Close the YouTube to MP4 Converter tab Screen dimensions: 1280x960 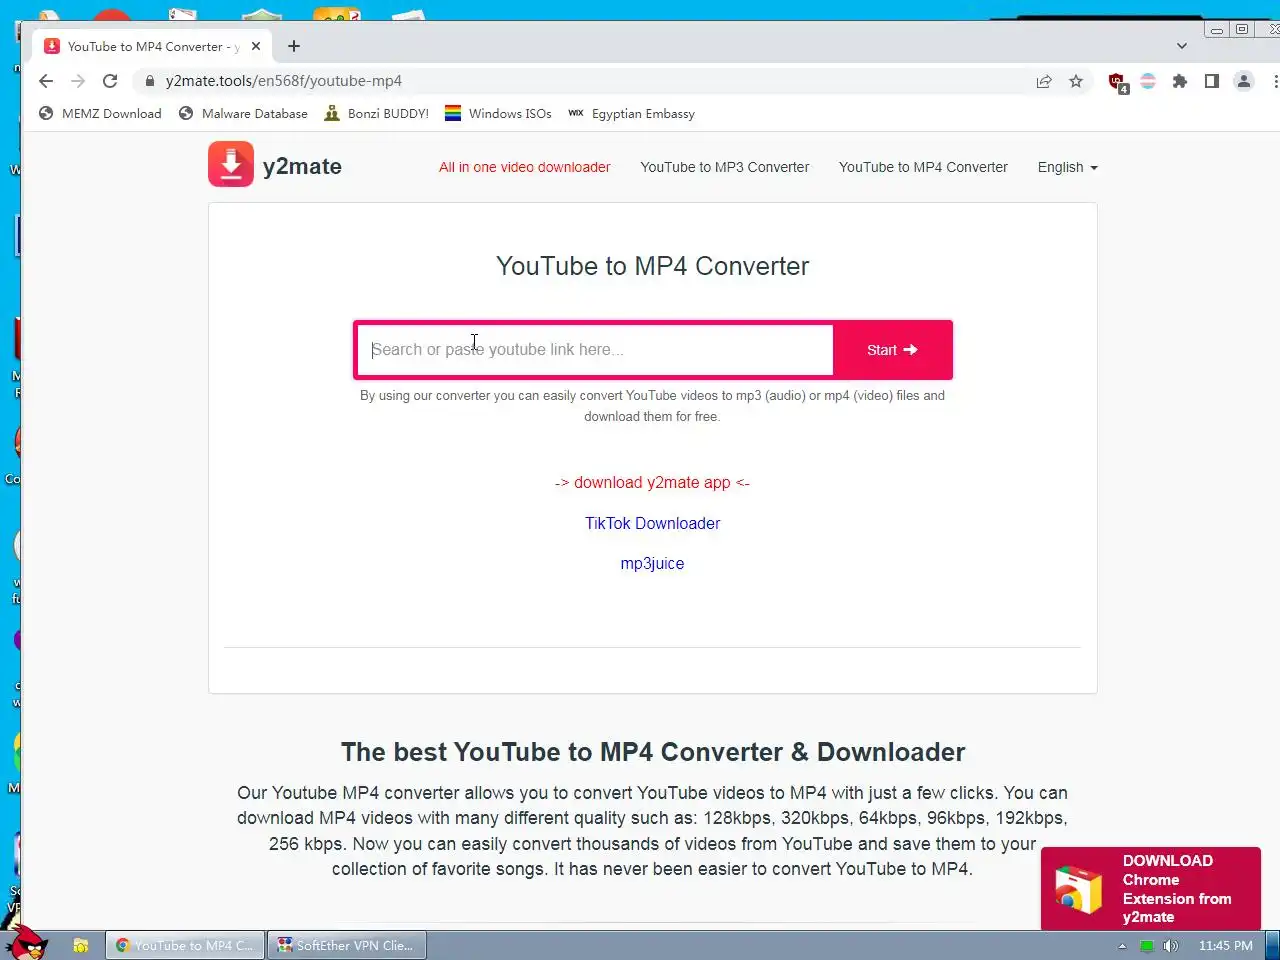(256, 46)
